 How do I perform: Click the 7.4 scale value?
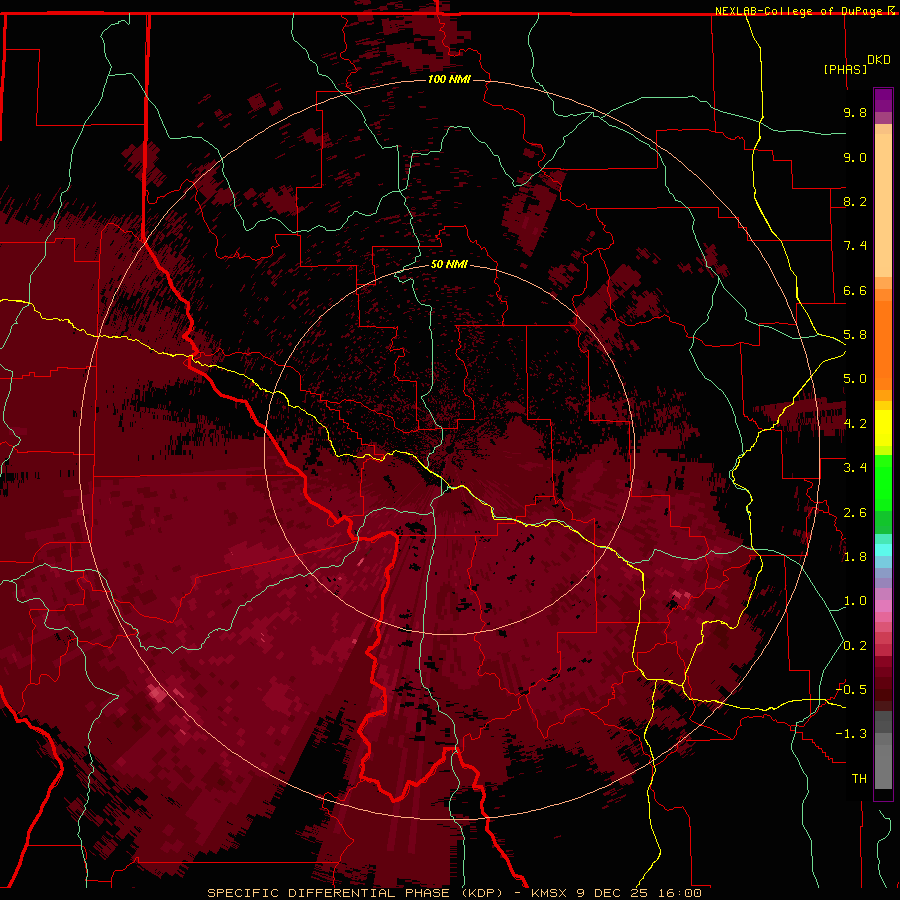click(855, 246)
